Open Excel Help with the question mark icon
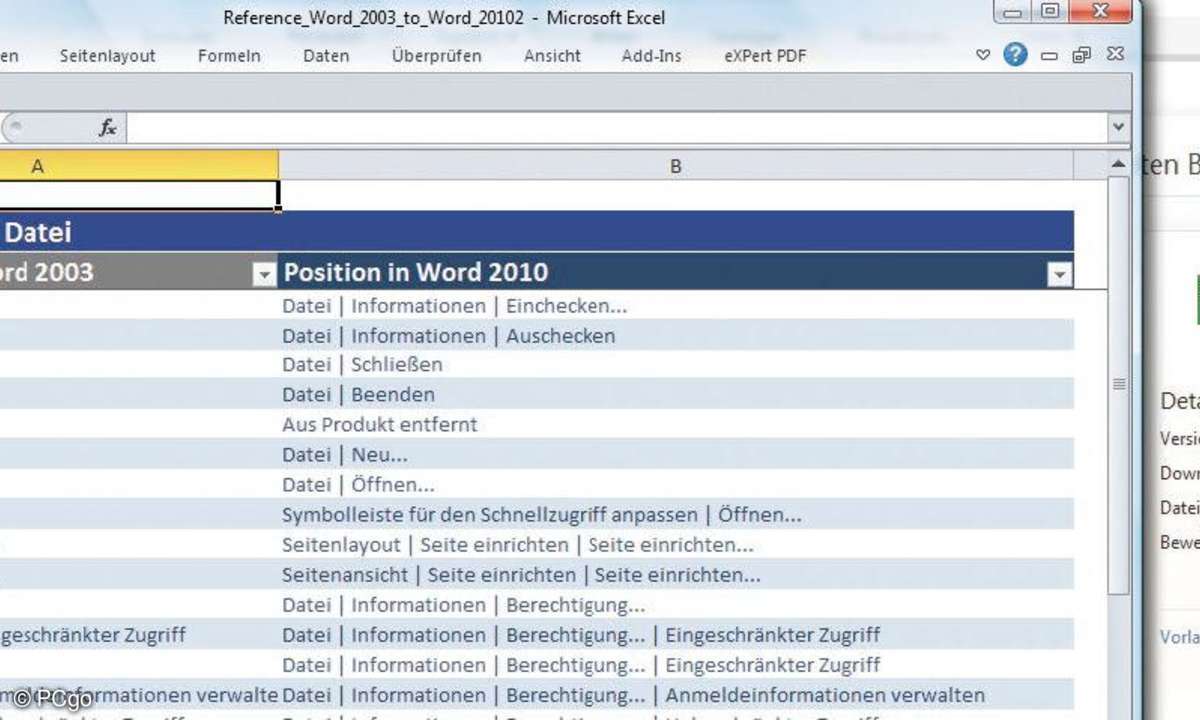 tap(1015, 55)
